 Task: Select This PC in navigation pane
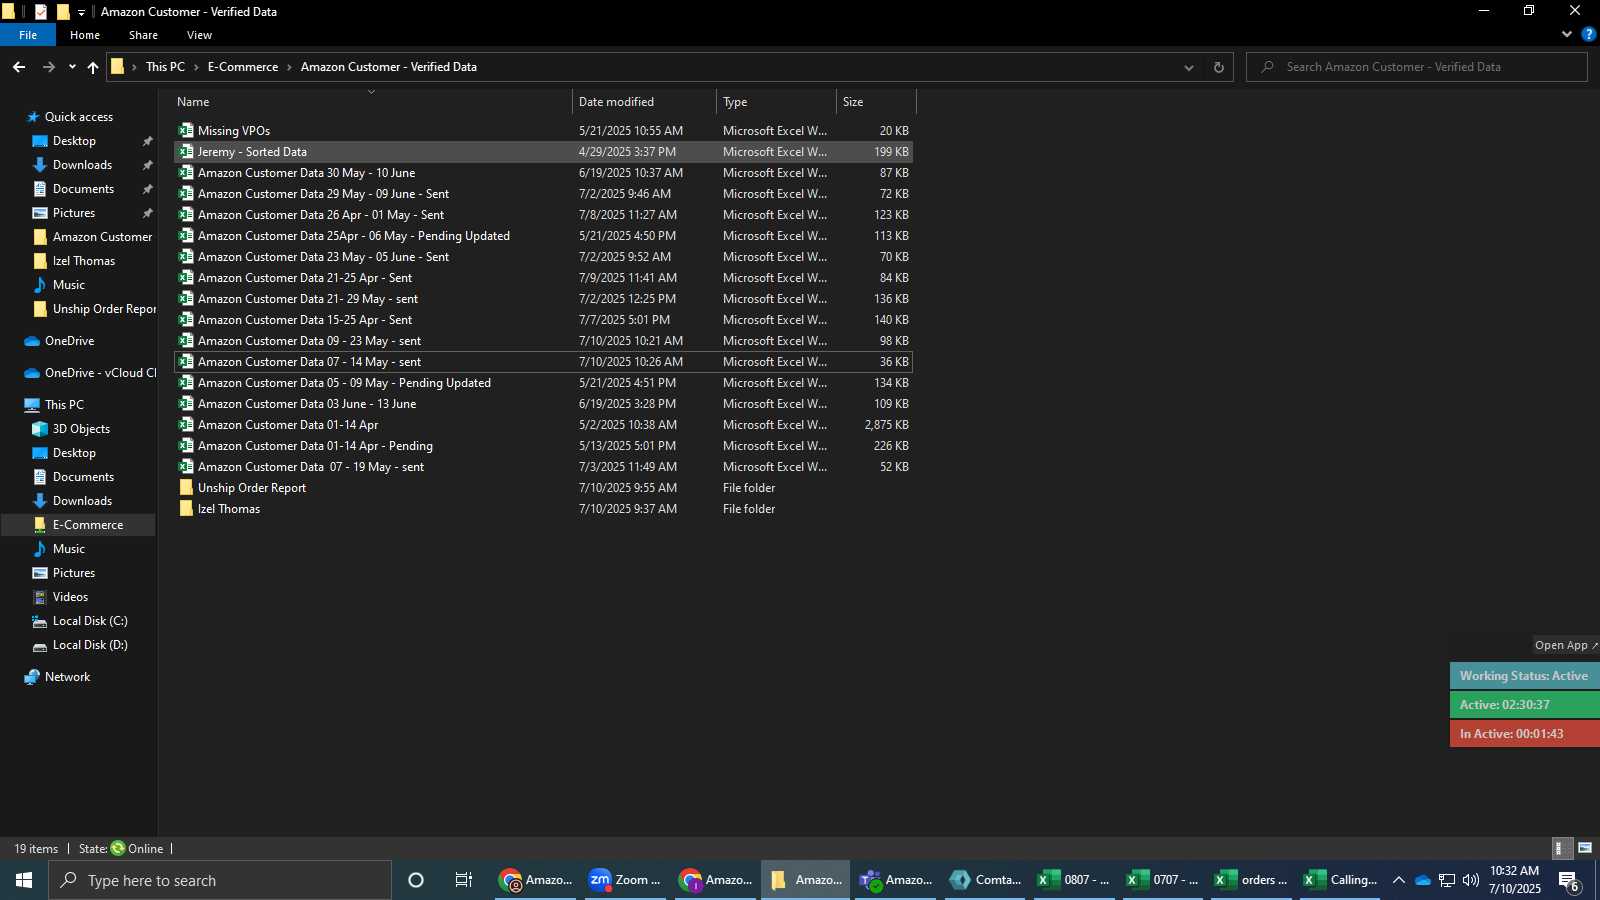64,405
